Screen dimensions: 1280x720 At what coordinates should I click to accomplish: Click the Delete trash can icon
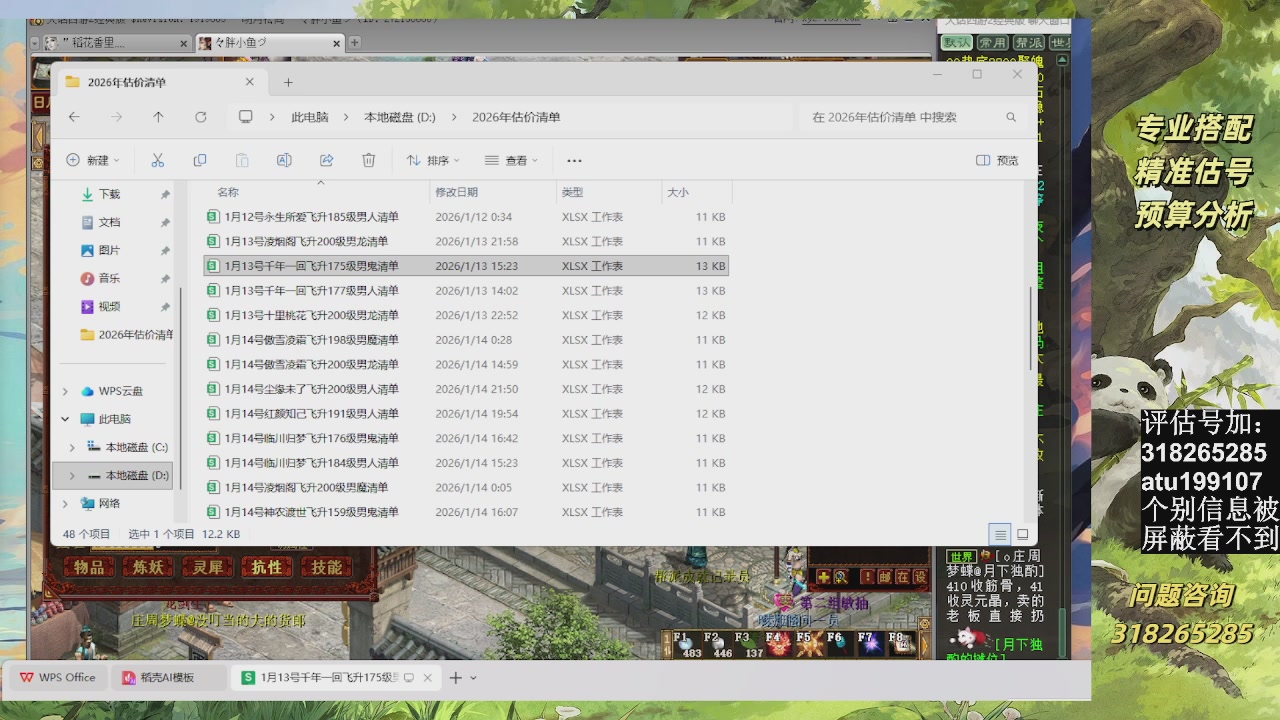368,160
